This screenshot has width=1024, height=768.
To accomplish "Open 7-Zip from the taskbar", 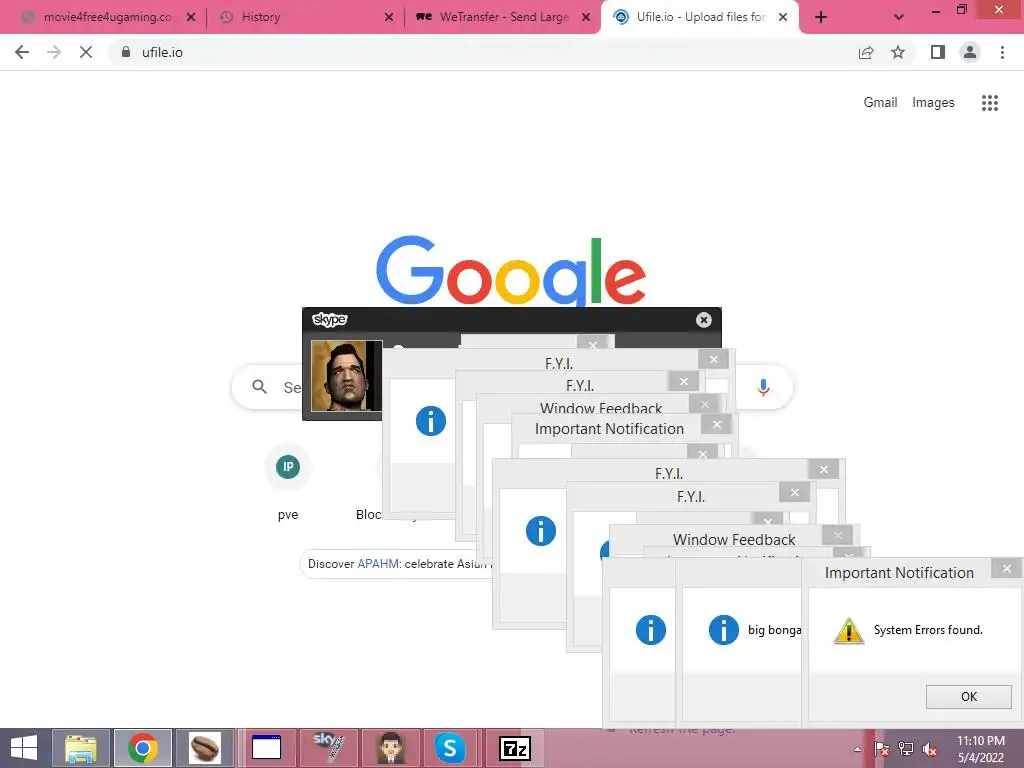I will pyautogui.click(x=515, y=748).
